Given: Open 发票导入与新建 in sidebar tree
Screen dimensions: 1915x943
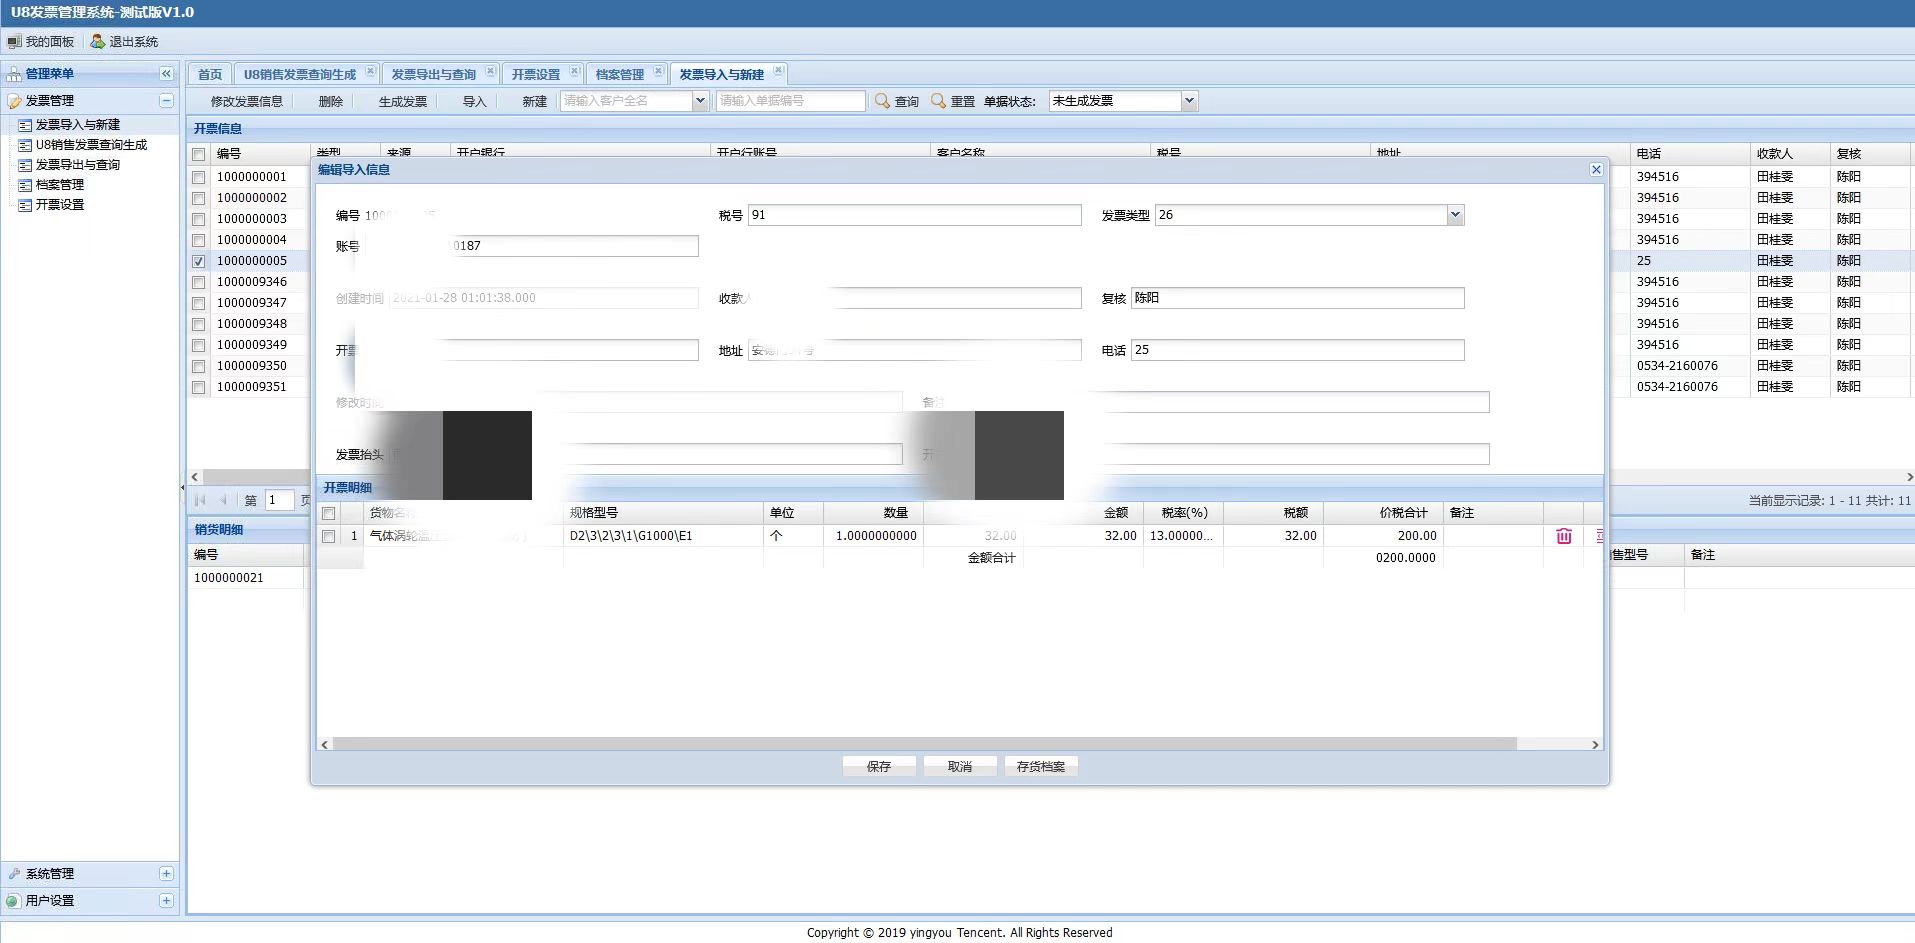Looking at the screenshot, I should (x=77, y=125).
